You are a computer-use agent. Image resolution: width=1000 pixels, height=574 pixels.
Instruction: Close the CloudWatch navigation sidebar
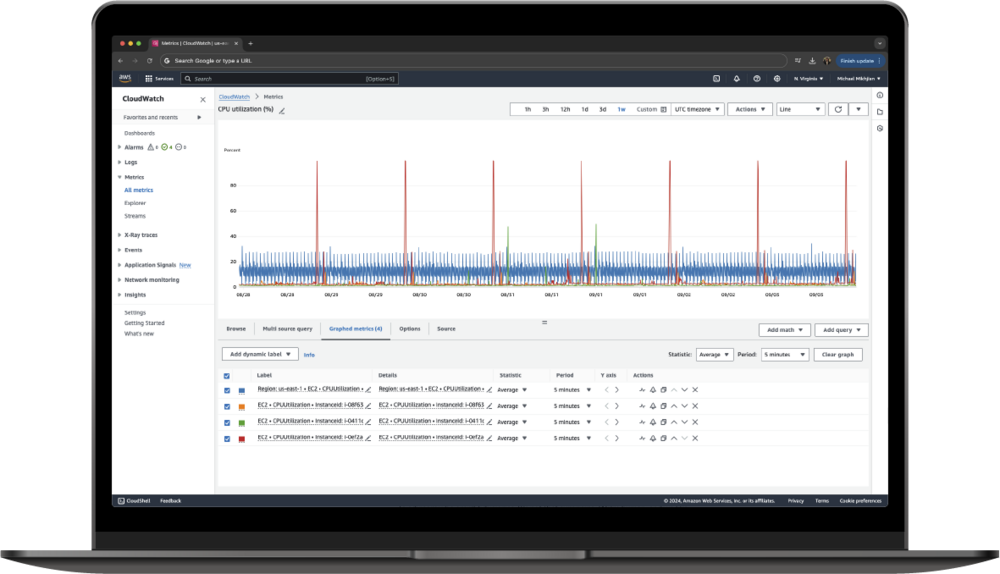(203, 99)
